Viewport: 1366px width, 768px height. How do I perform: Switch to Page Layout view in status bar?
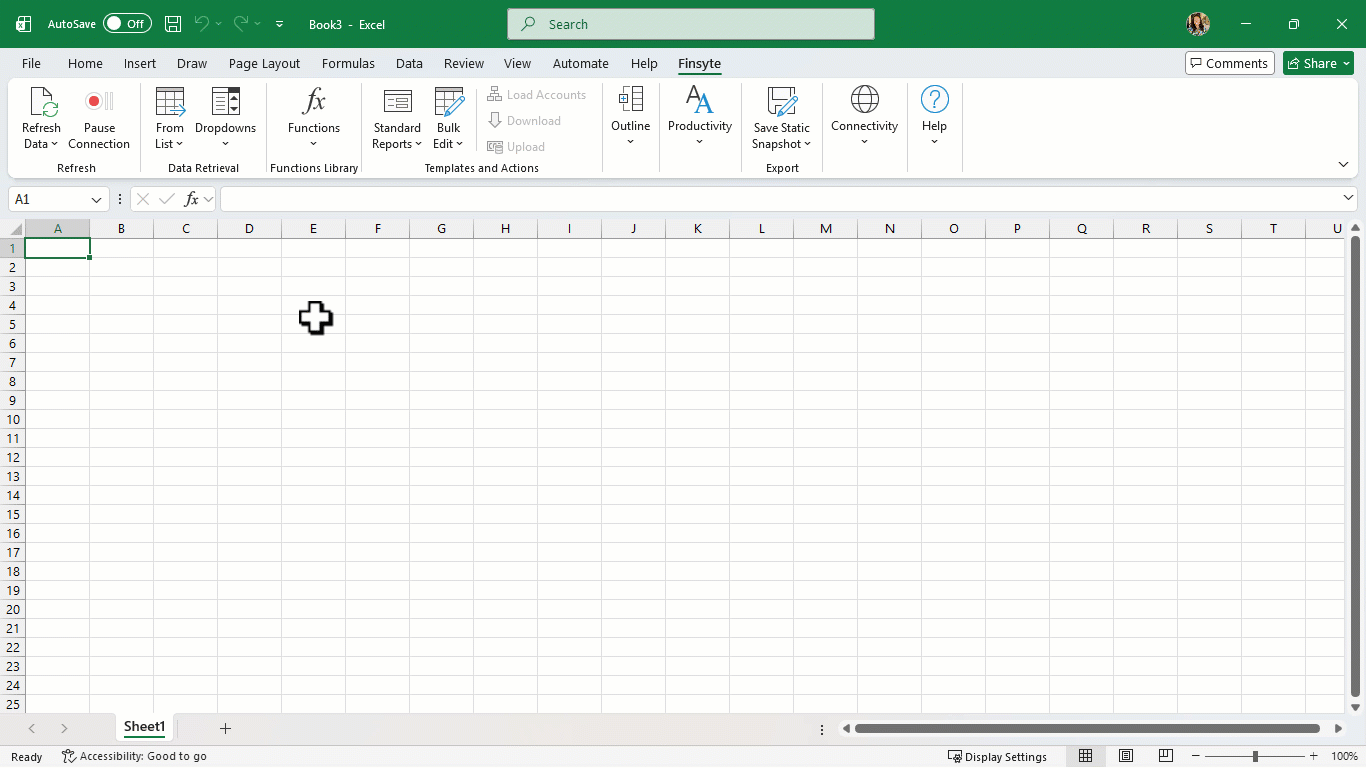tap(1126, 756)
